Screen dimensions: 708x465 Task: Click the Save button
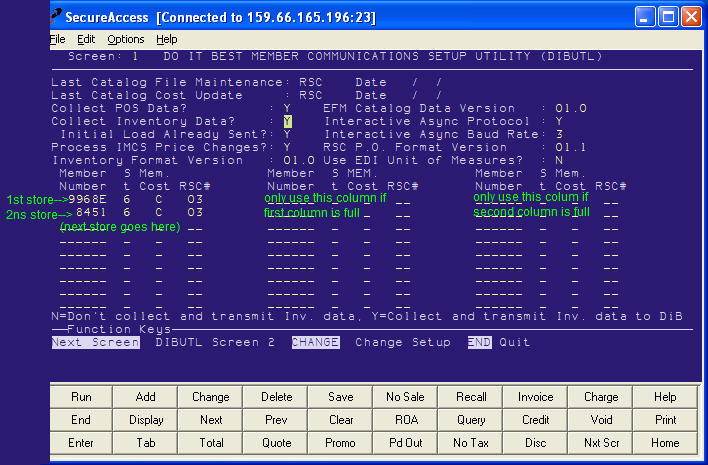coord(341,397)
